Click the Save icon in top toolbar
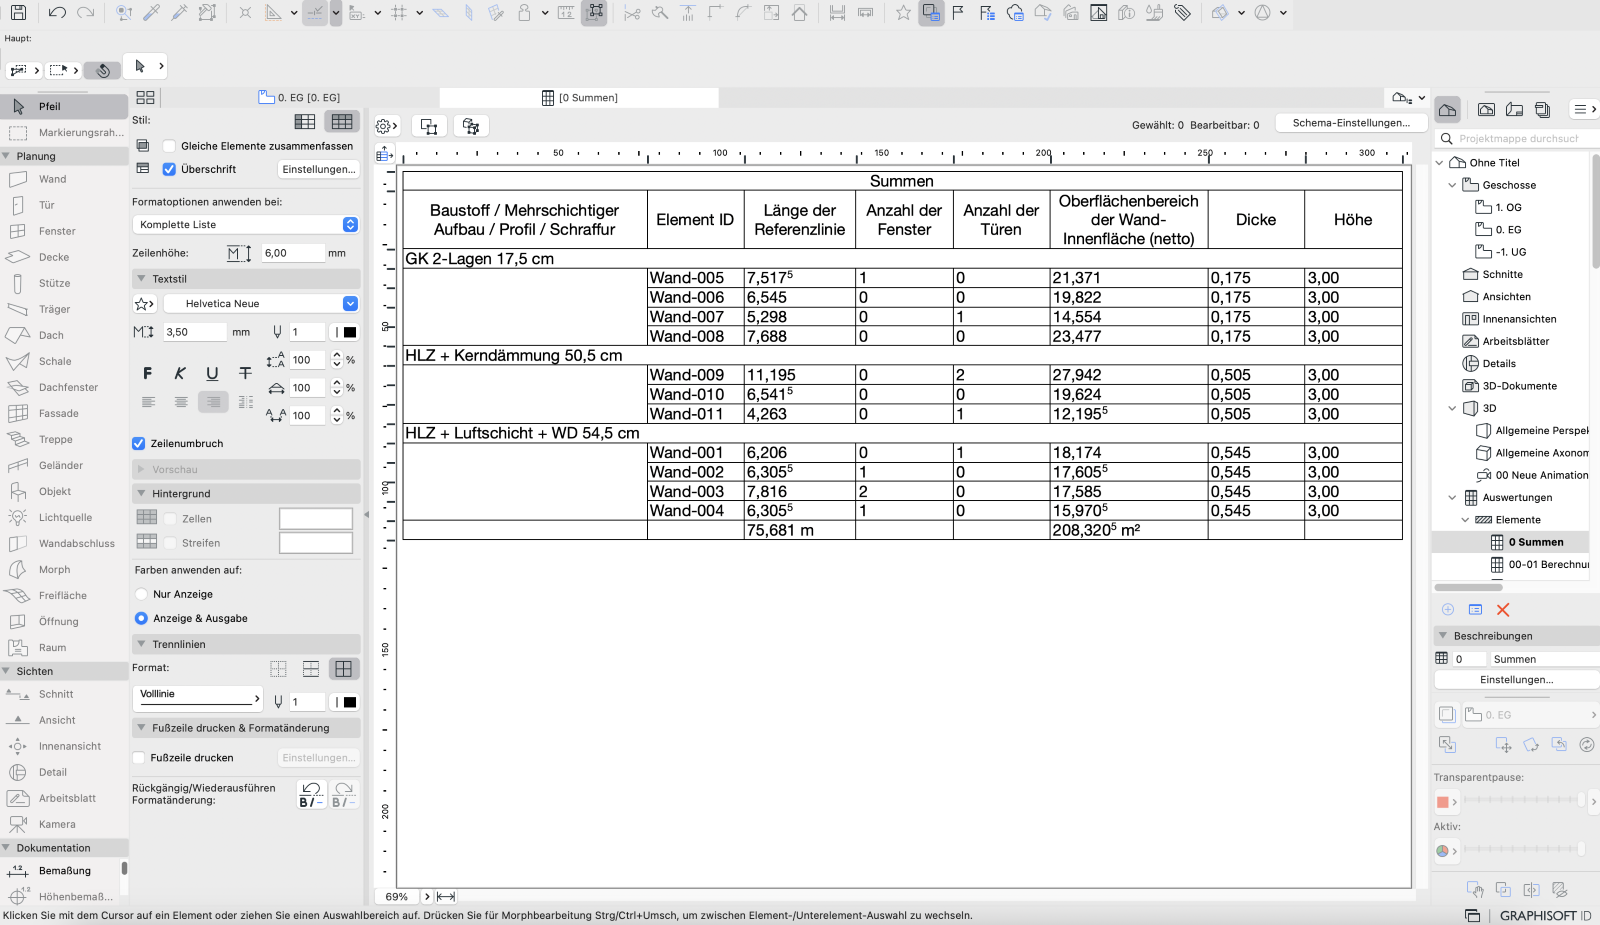This screenshot has width=1600, height=925. (x=18, y=13)
